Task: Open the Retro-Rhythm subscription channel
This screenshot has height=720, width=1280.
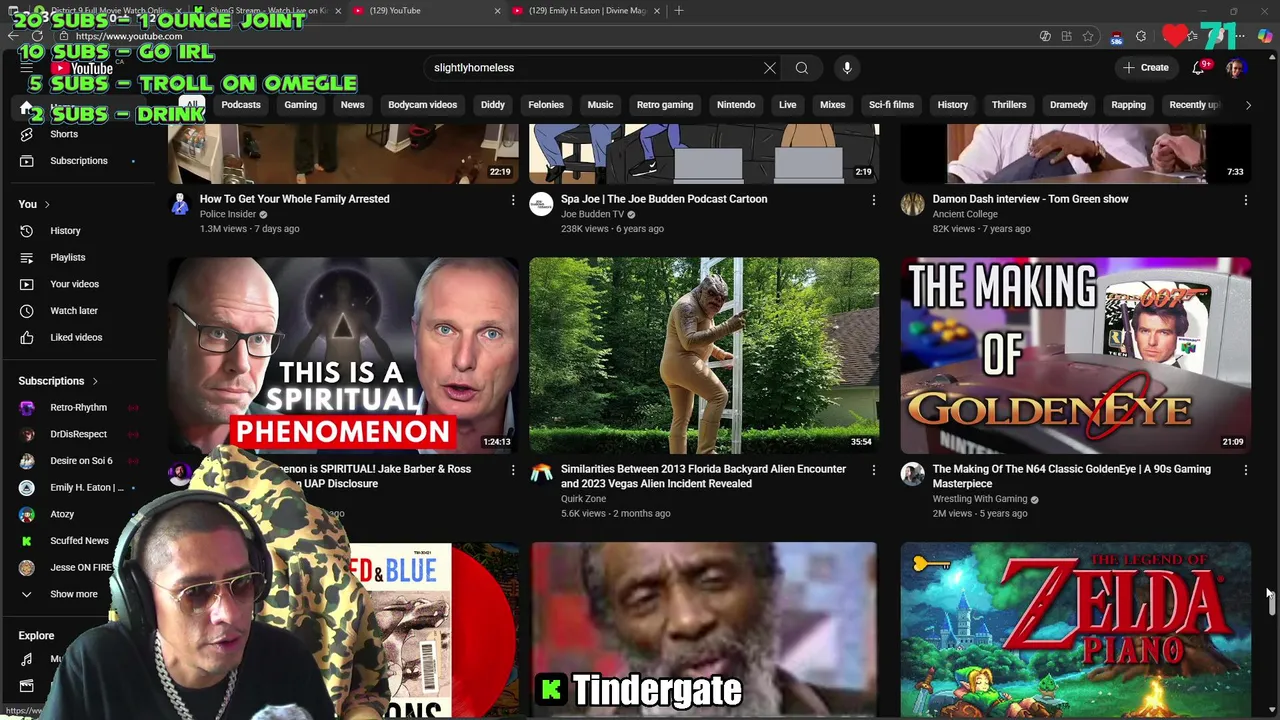Action: click(78, 408)
